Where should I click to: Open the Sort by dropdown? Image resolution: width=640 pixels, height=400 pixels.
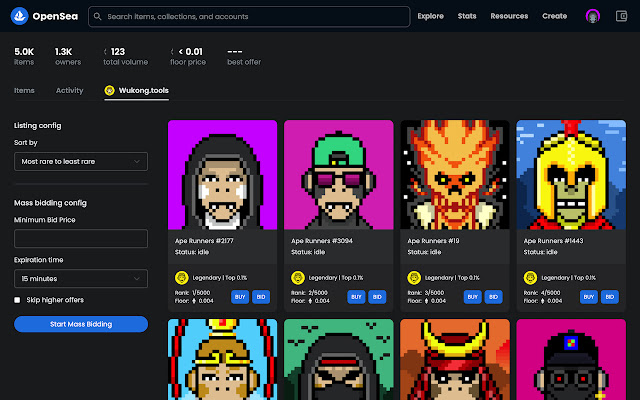(81, 162)
